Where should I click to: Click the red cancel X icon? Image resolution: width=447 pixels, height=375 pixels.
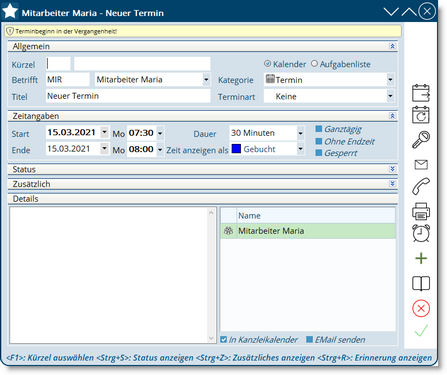421,308
